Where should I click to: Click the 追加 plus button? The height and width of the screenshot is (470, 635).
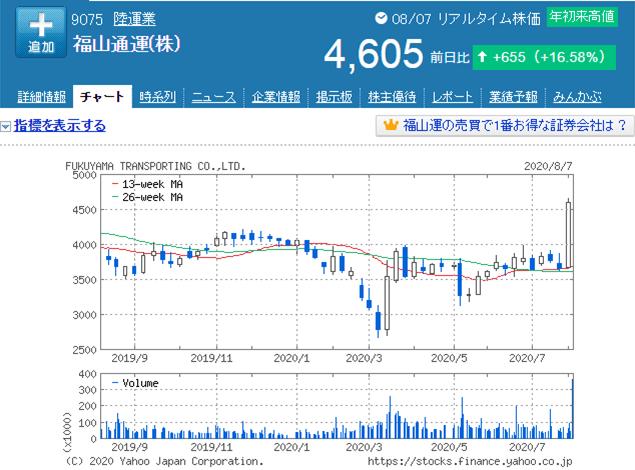41,32
